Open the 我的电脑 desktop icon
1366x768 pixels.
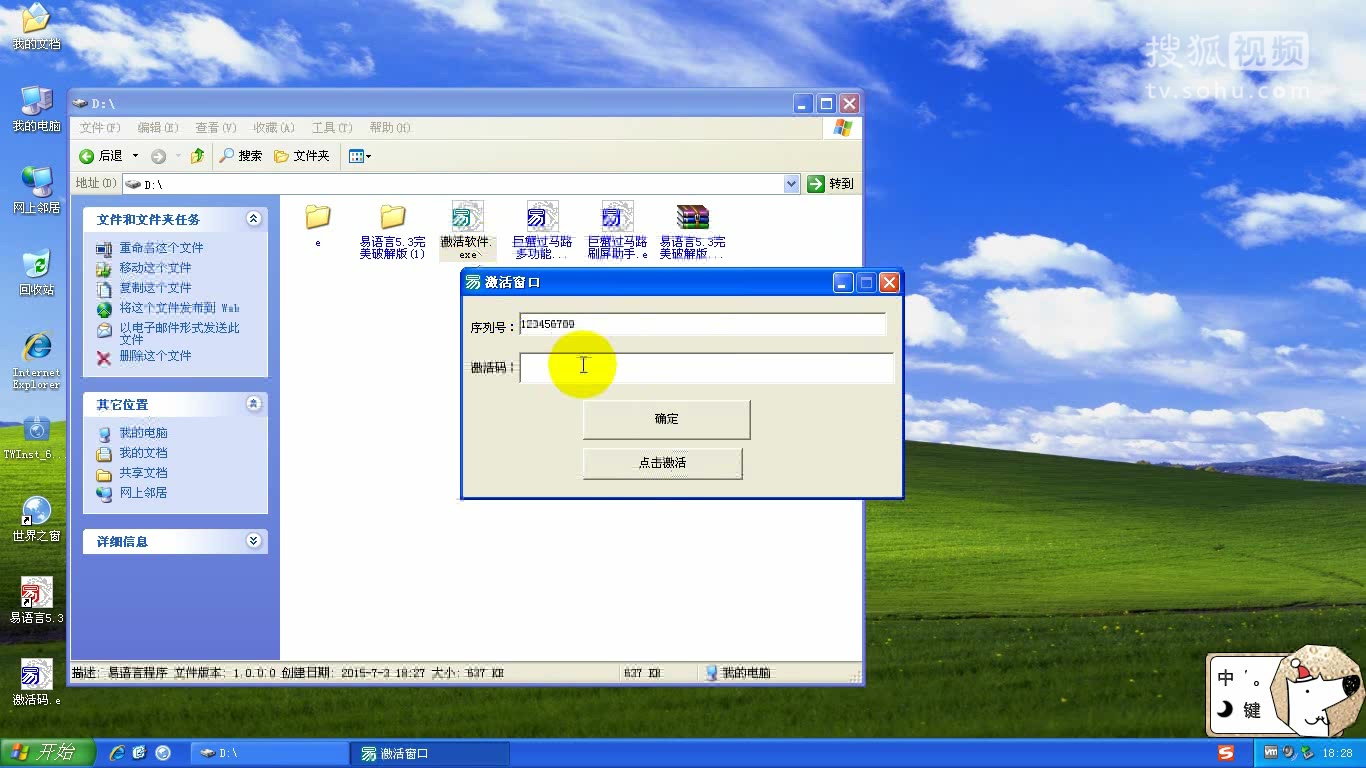(x=36, y=108)
